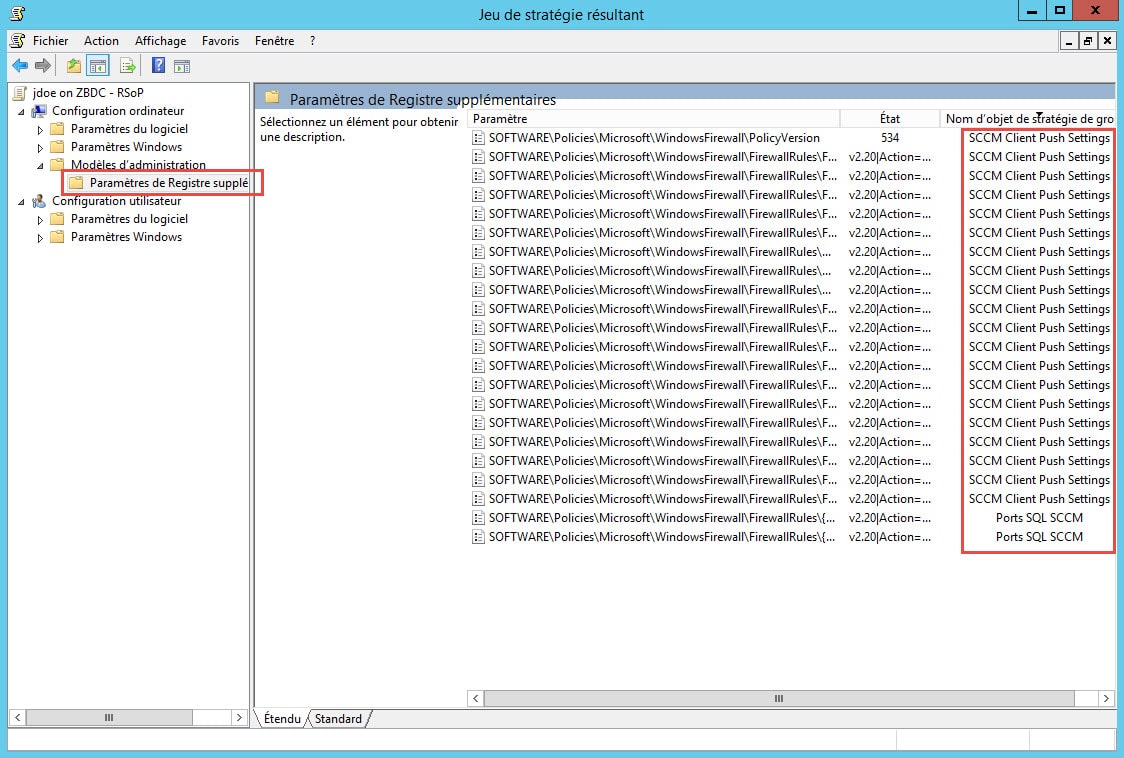Expand Paramètres du logiciel under Configuration utilisateur
Image resolution: width=1124 pixels, height=758 pixels.
(40, 220)
